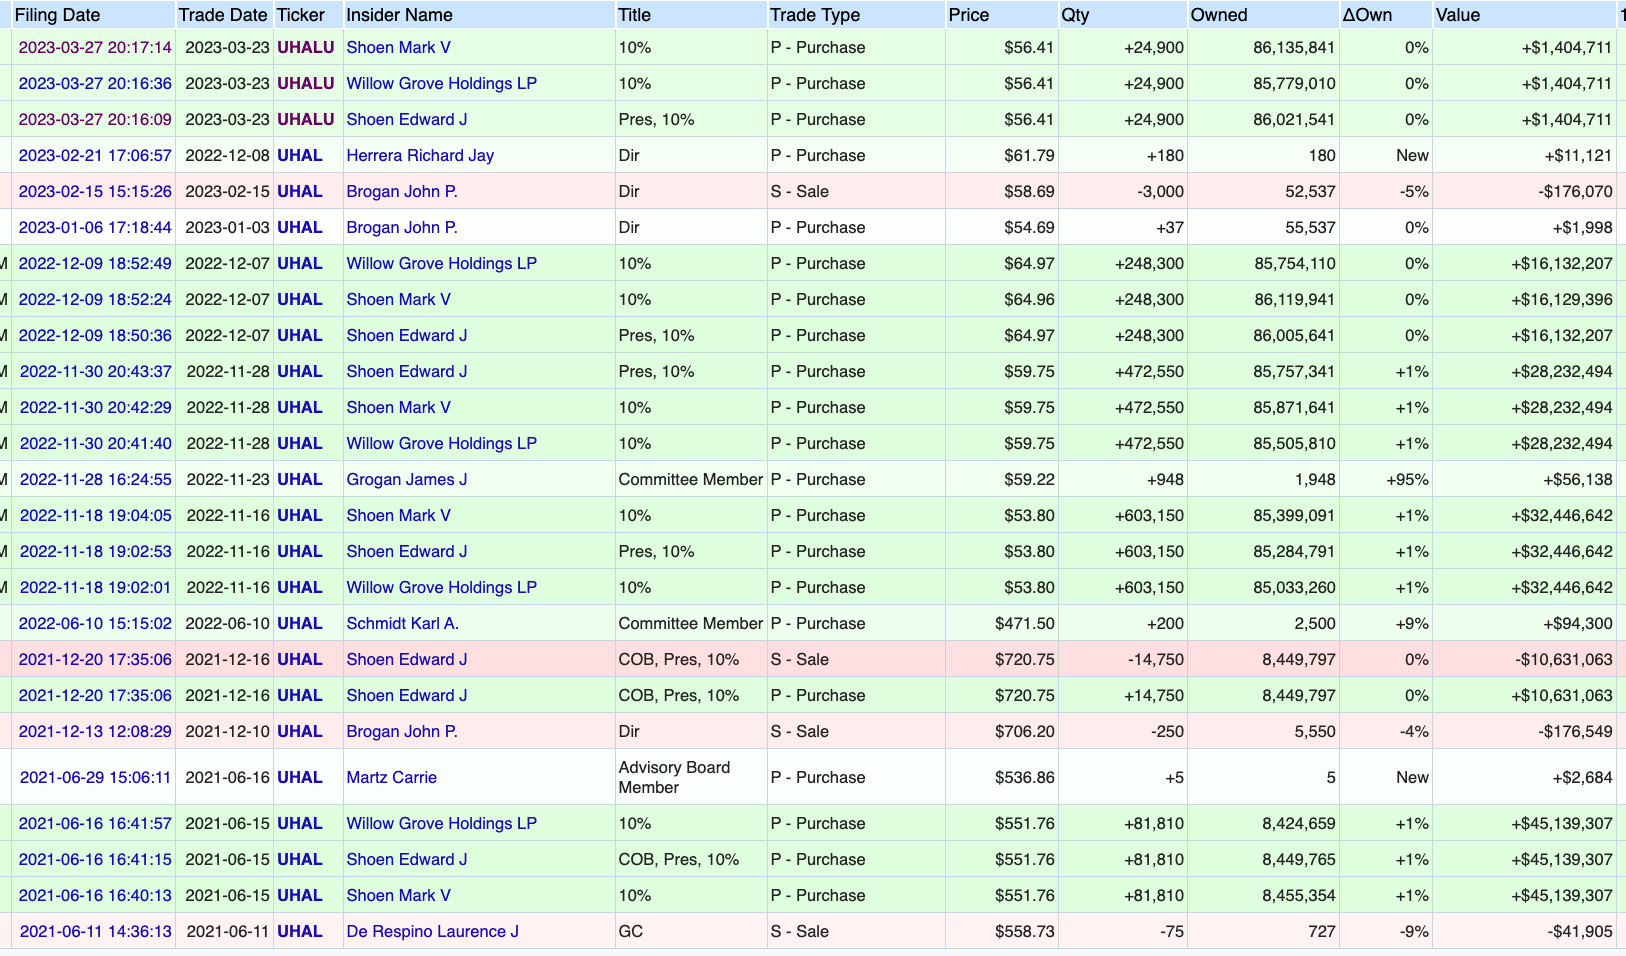Image resolution: width=1626 pixels, height=956 pixels.
Task: Open Willow Grove Holdings LP filed 2022-12-09
Action: pyautogui.click(x=441, y=263)
